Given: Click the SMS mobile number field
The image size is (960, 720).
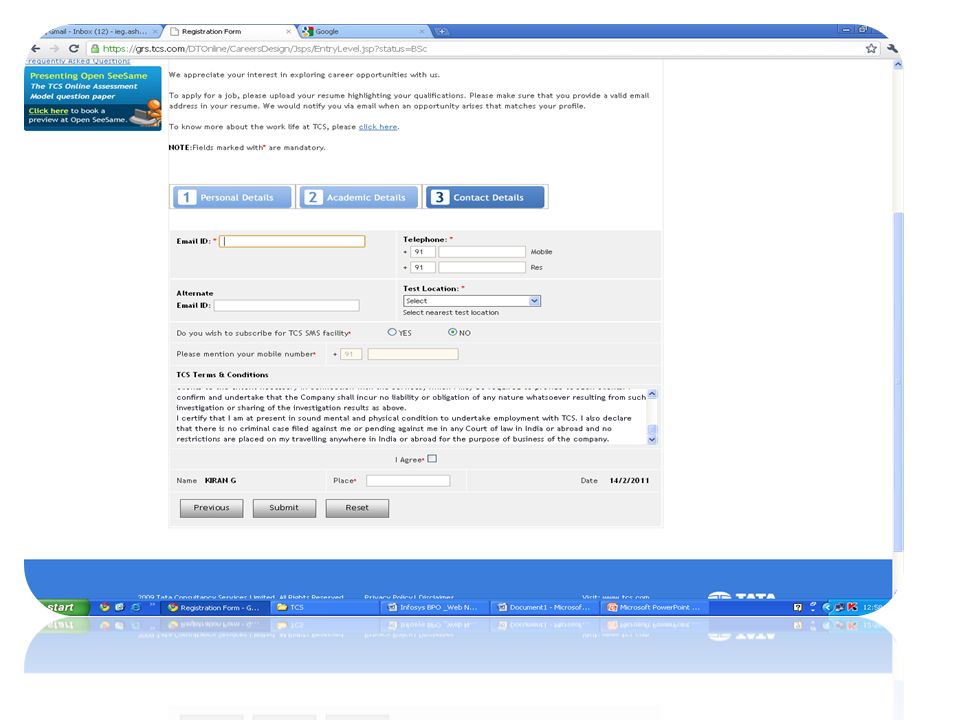Looking at the screenshot, I should (x=413, y=354).
